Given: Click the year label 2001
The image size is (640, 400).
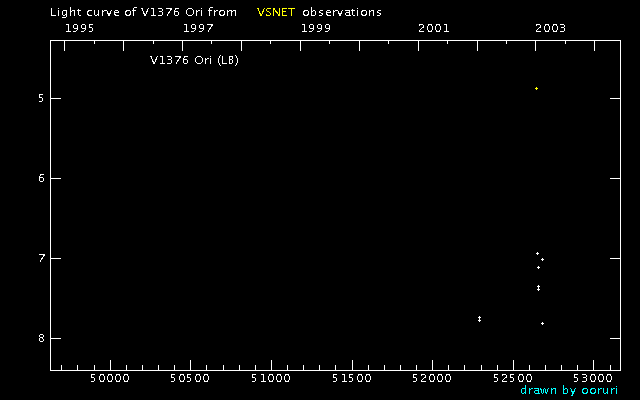Looking at the screenshot, I should (x=433, y=28).
